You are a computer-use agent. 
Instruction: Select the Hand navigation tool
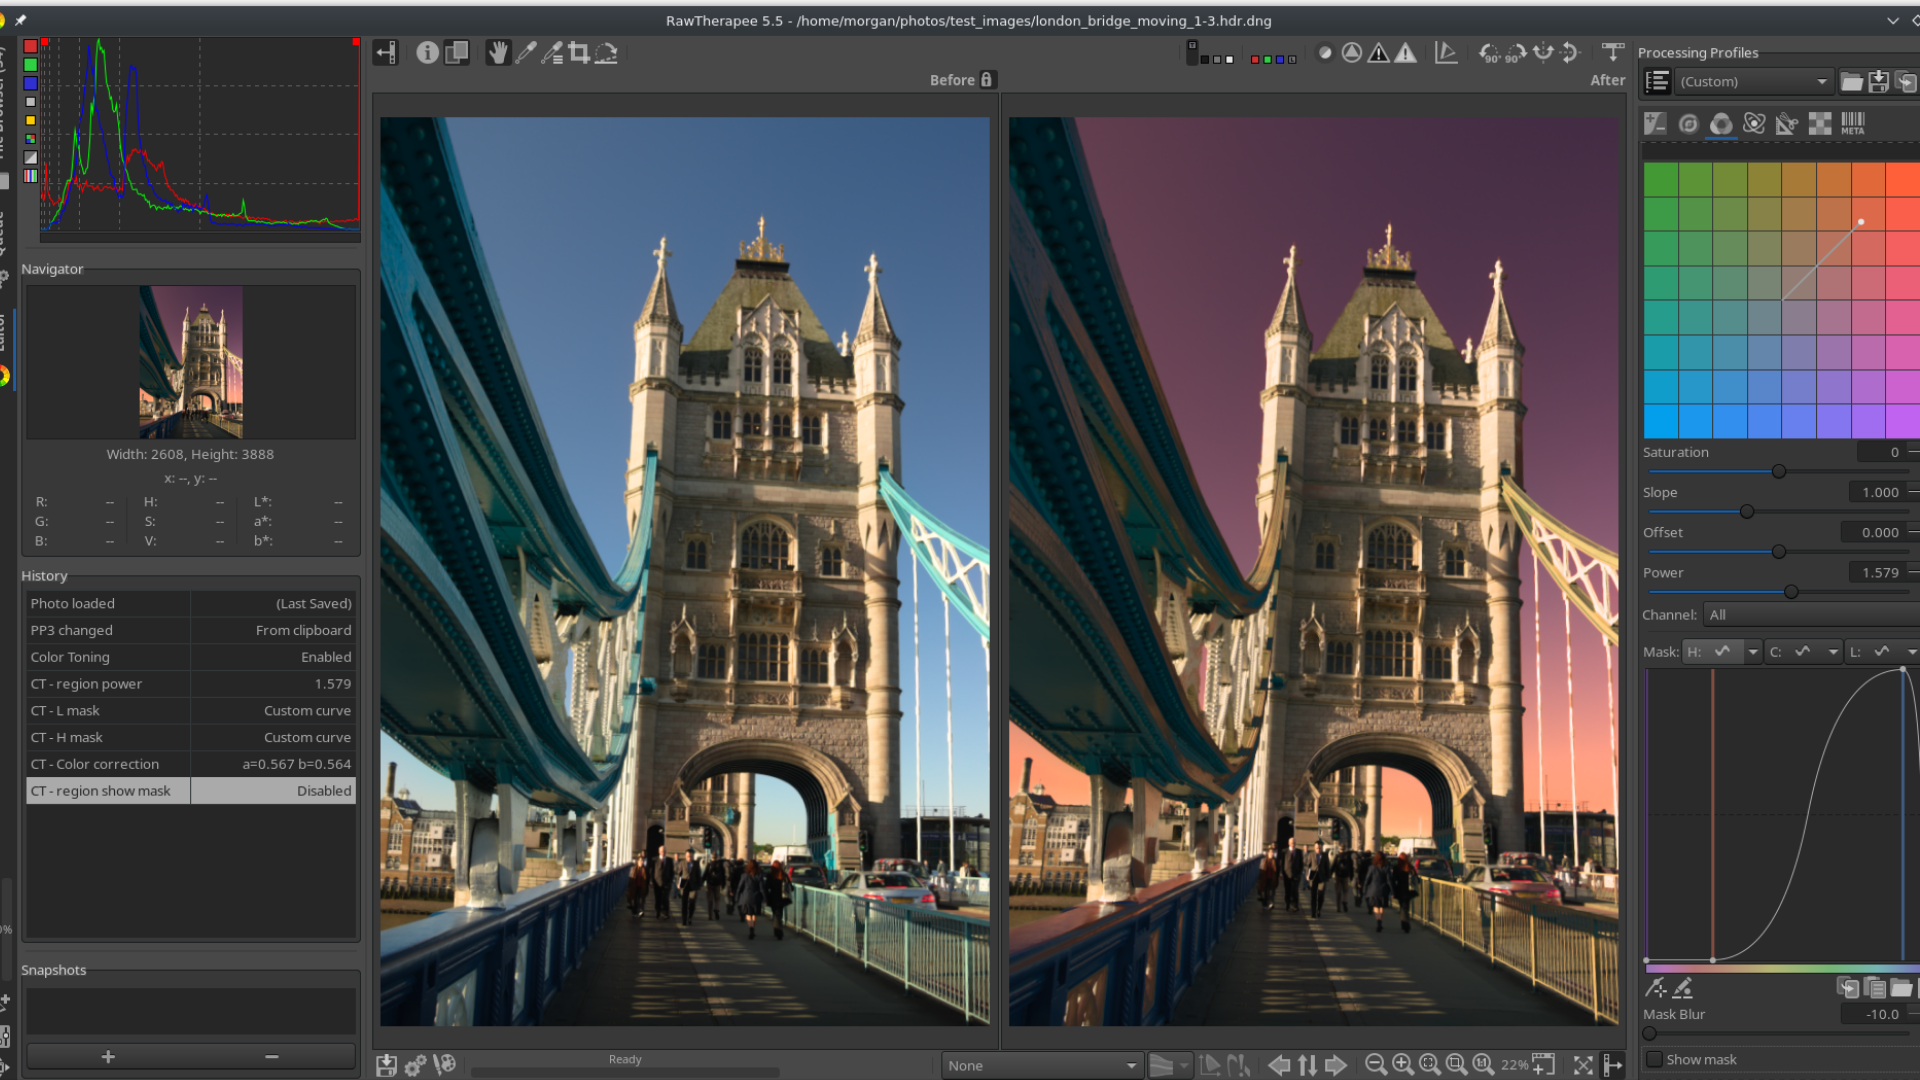click(x=497, y=53)
